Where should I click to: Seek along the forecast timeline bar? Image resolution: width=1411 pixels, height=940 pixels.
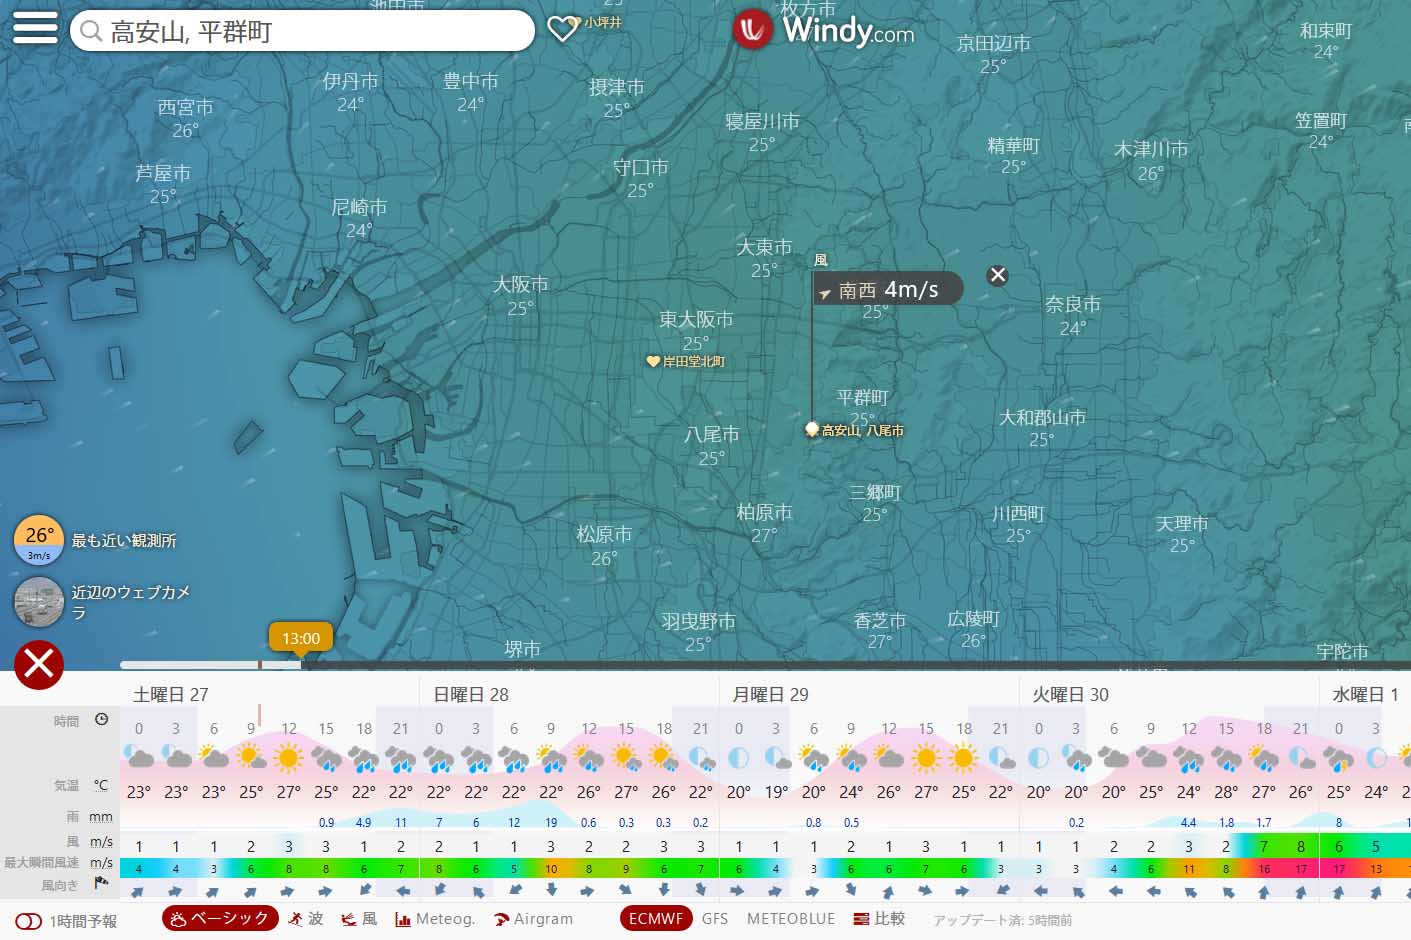pyautogui.click(x=765, y=665)
